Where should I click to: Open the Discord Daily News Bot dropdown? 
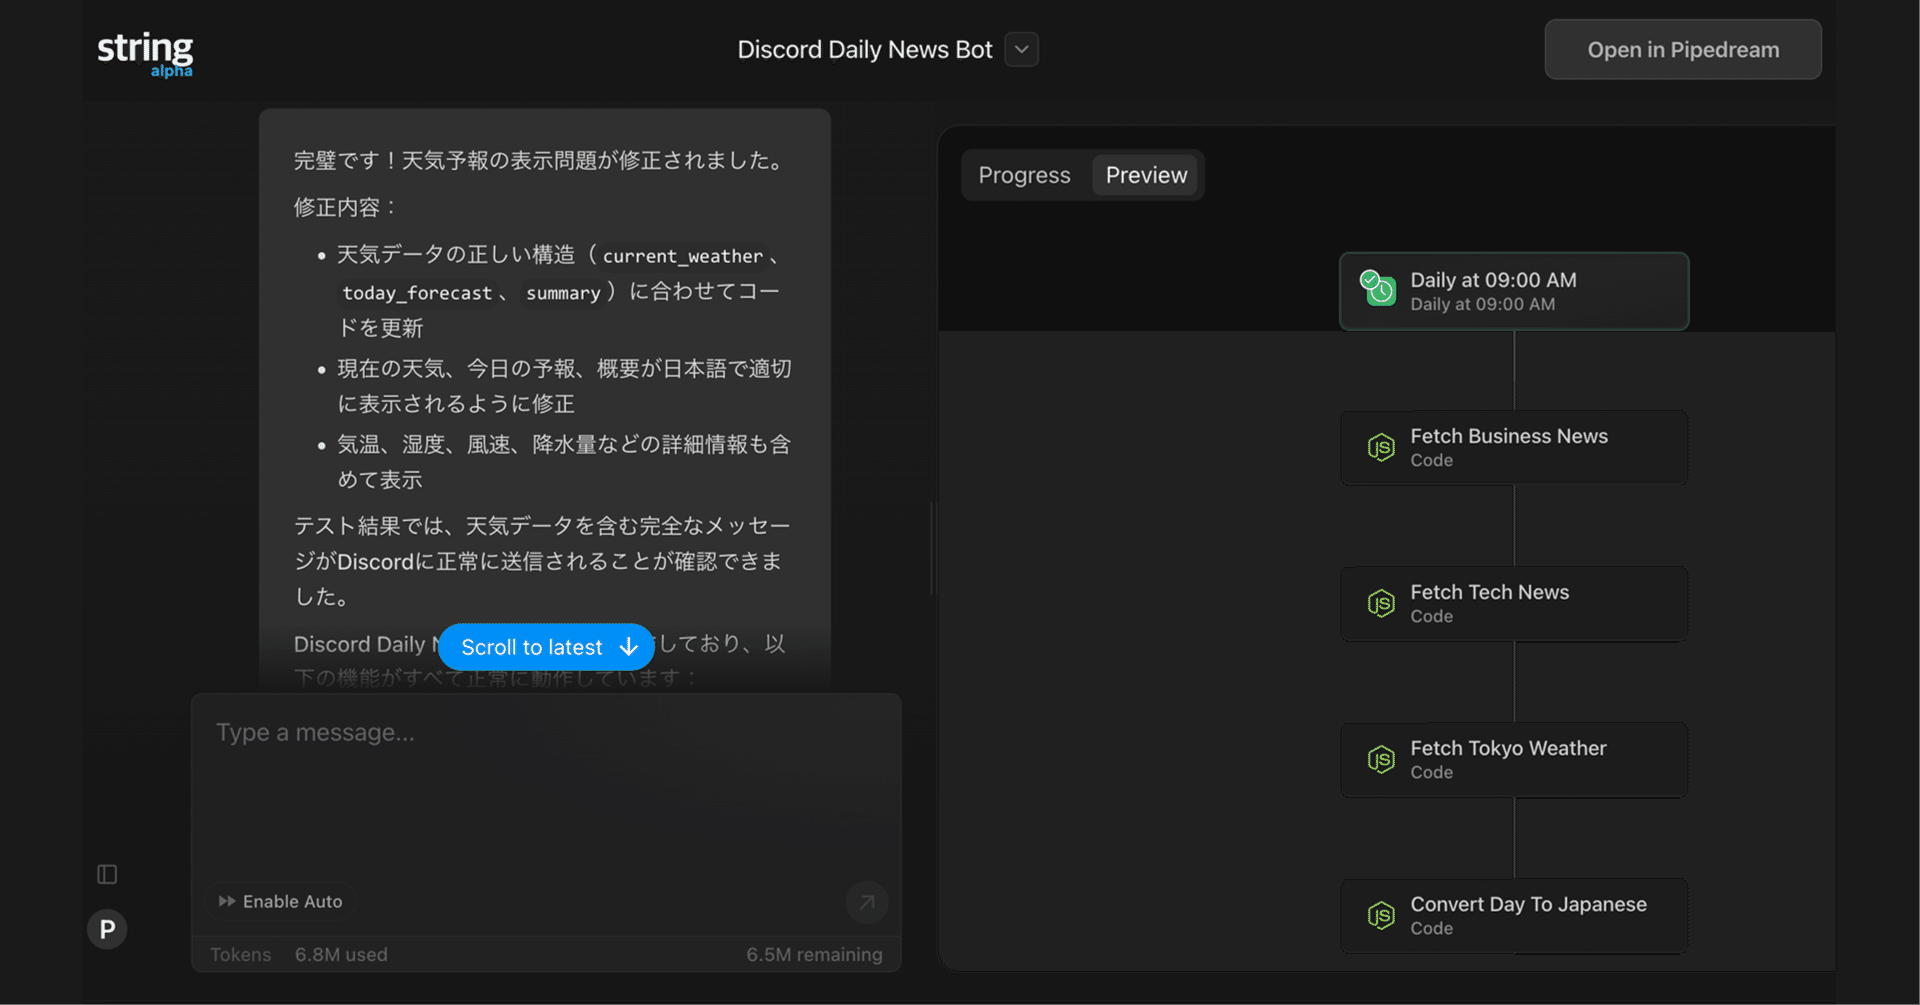(1020, 49)
